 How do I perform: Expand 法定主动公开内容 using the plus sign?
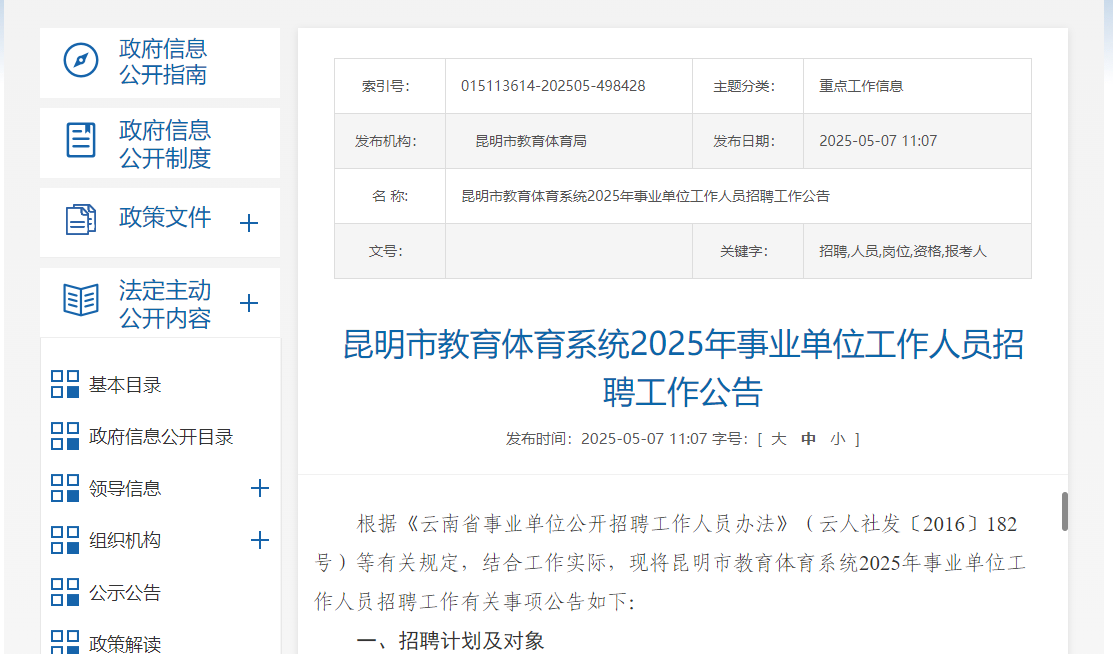coord(249,303)
